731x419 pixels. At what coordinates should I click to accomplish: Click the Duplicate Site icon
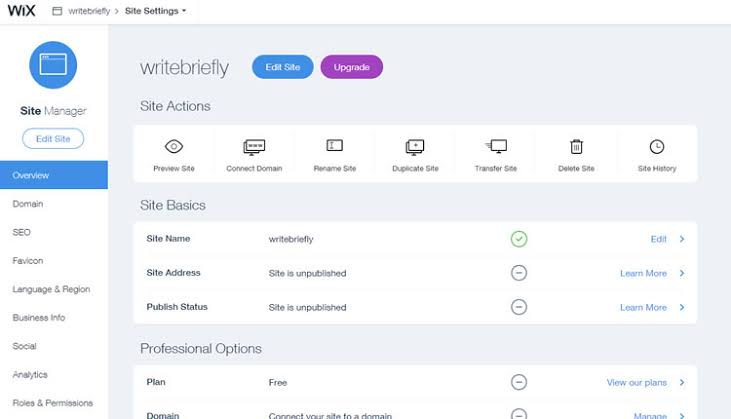tap(415, 147)
